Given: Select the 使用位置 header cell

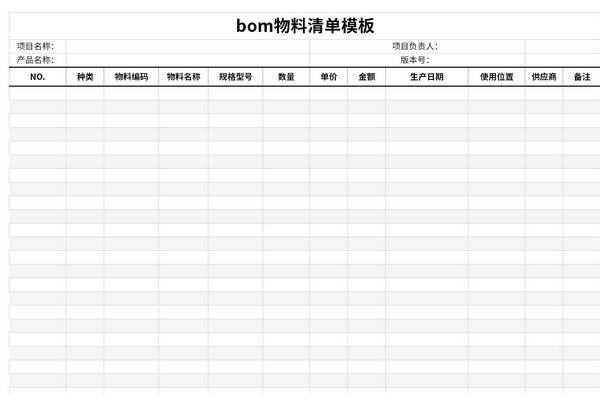Looking at the screenshot, I should [496, 77].
